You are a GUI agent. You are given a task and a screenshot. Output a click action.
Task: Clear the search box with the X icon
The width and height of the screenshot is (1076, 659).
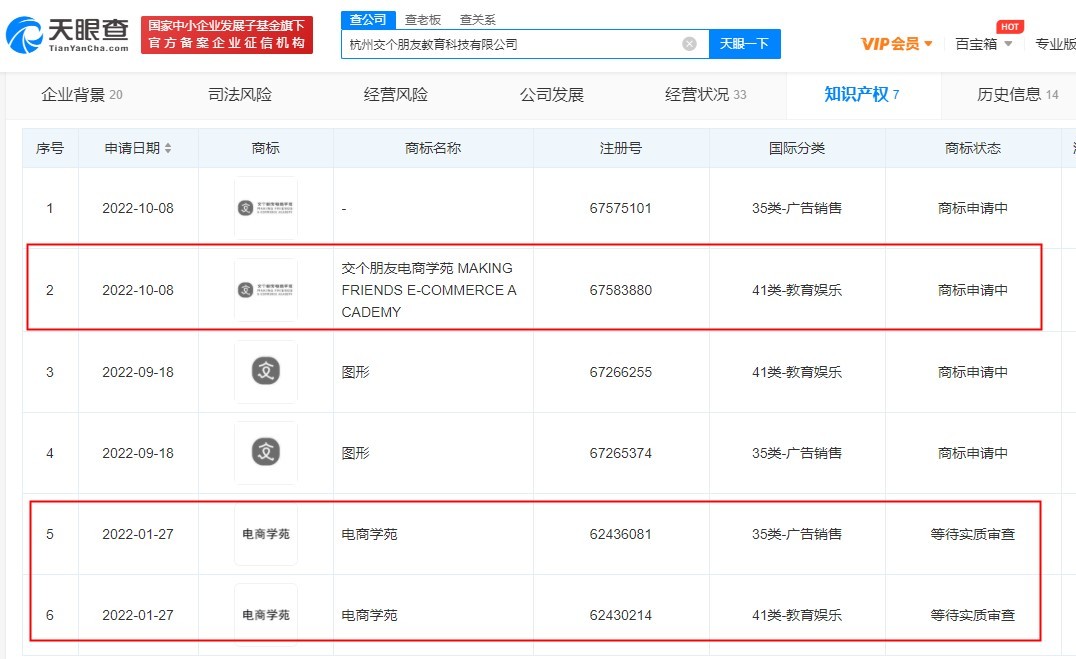689,44
